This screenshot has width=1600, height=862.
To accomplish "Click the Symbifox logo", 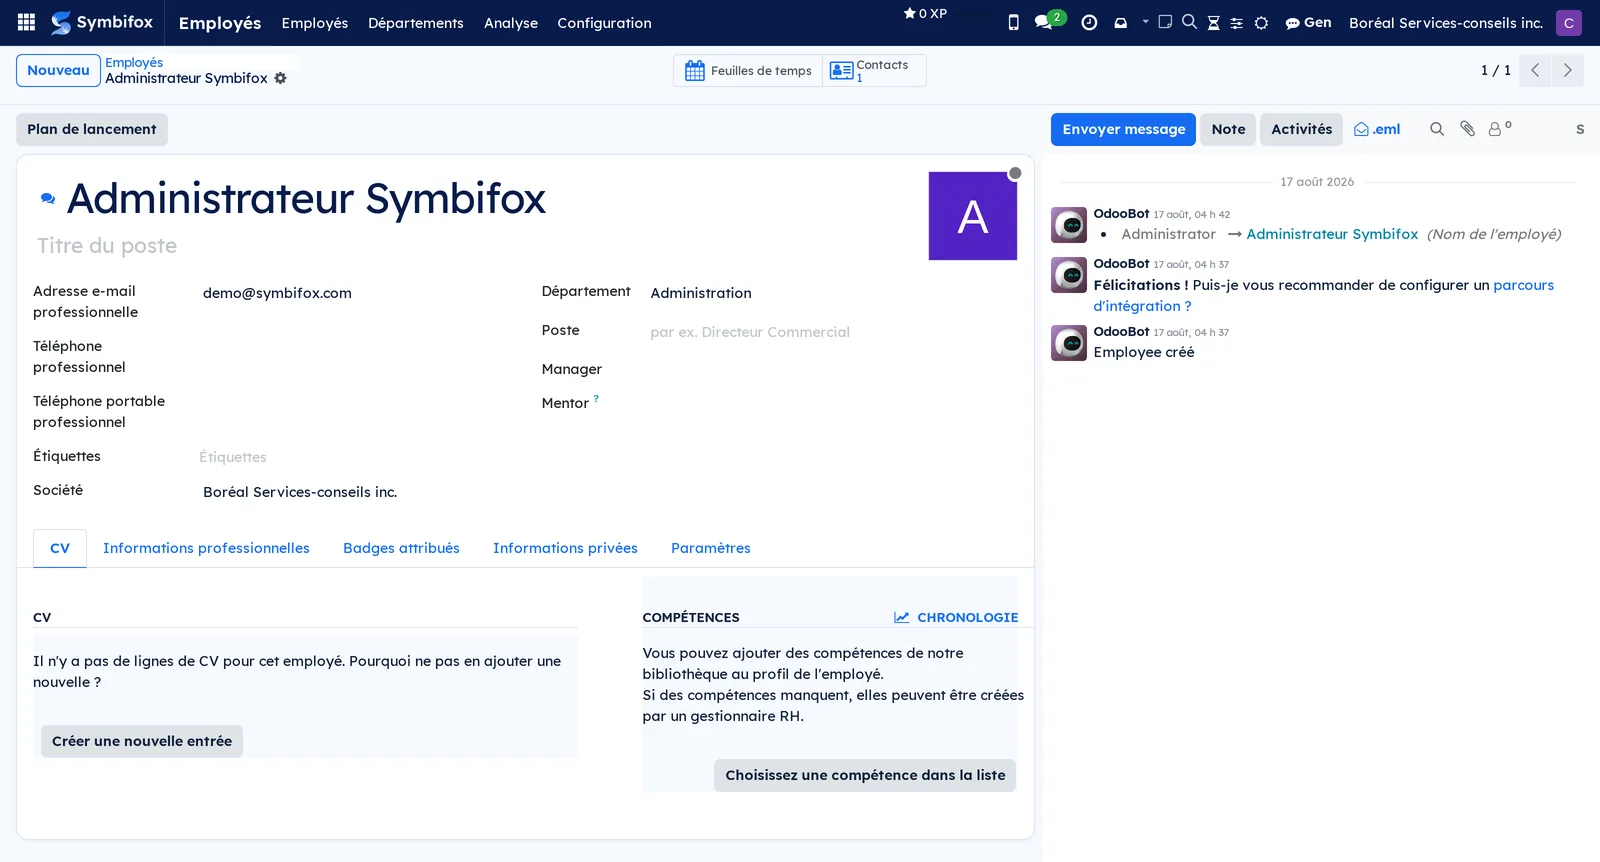I will click(x=102, y=22).
